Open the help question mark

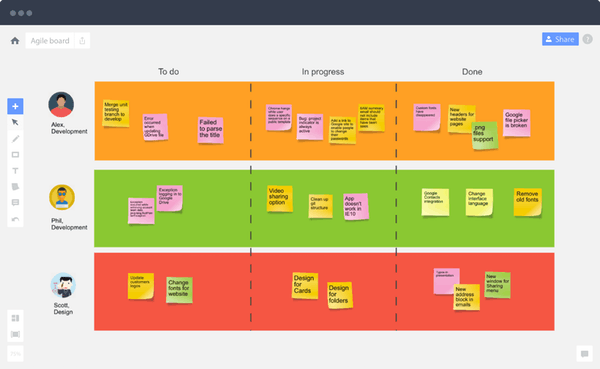coord(588,39)
